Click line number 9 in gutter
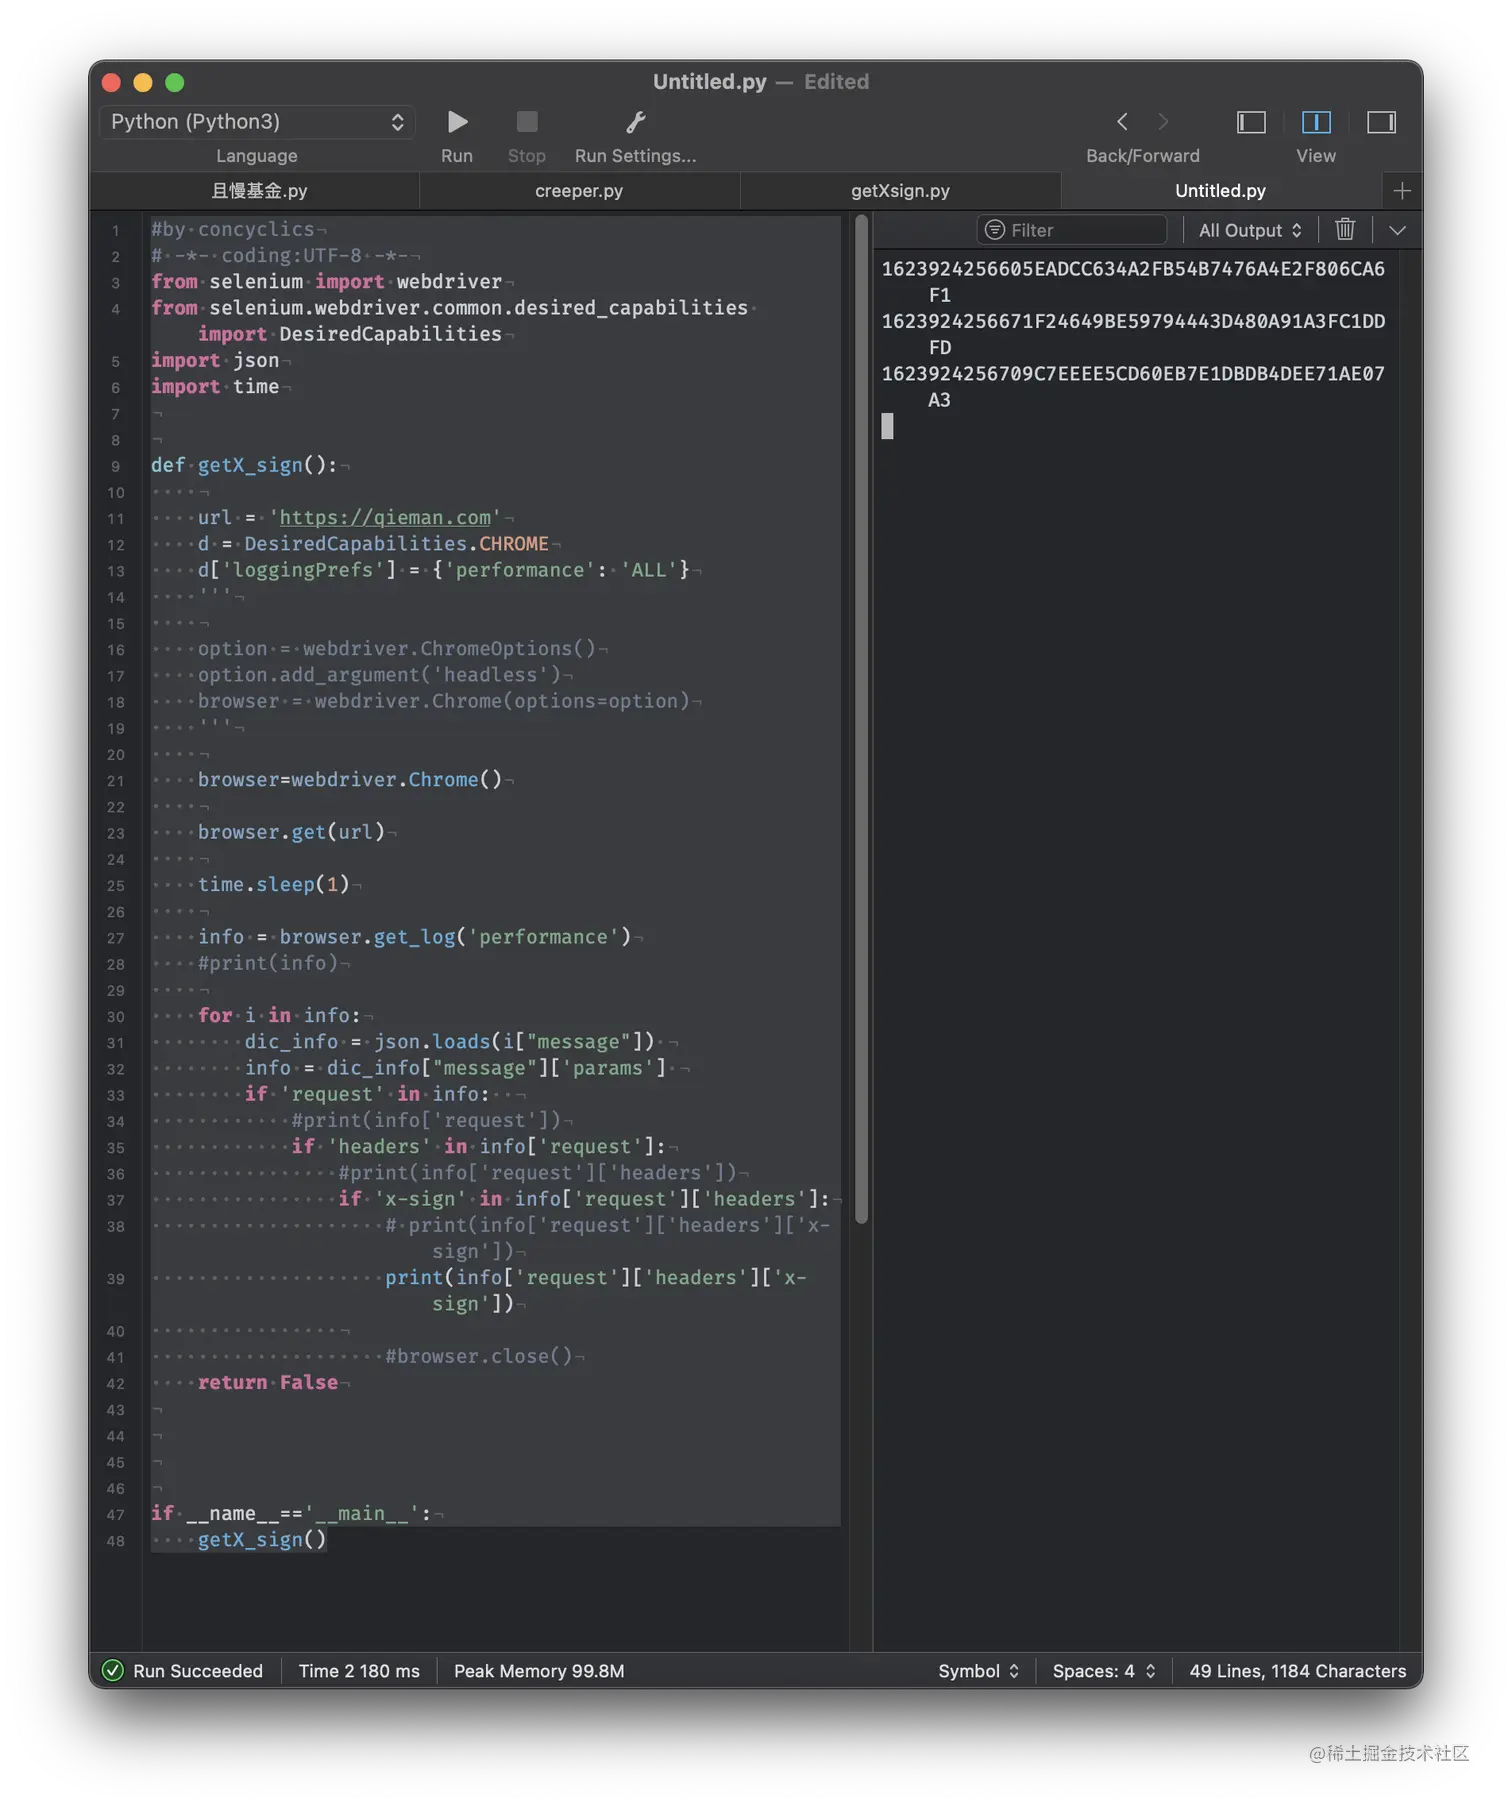The width and height of the screenshot is (1512, 1806). coord(116,466)
